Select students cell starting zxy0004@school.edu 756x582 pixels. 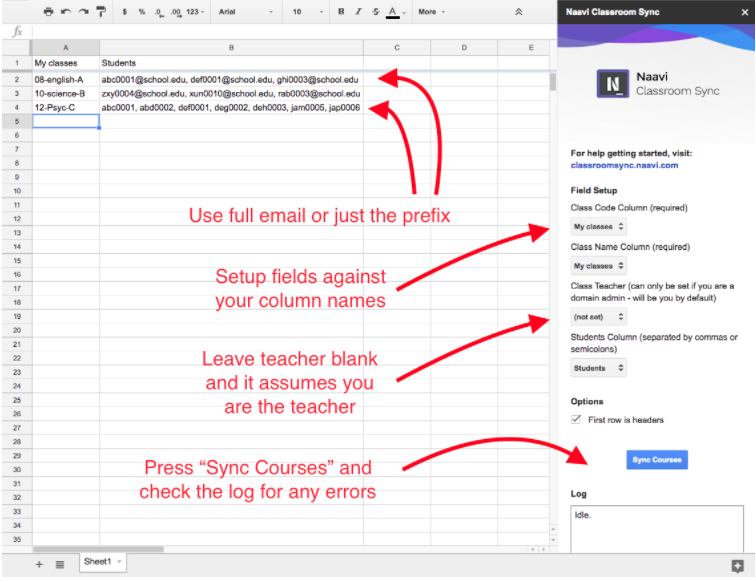coord(231,94)
